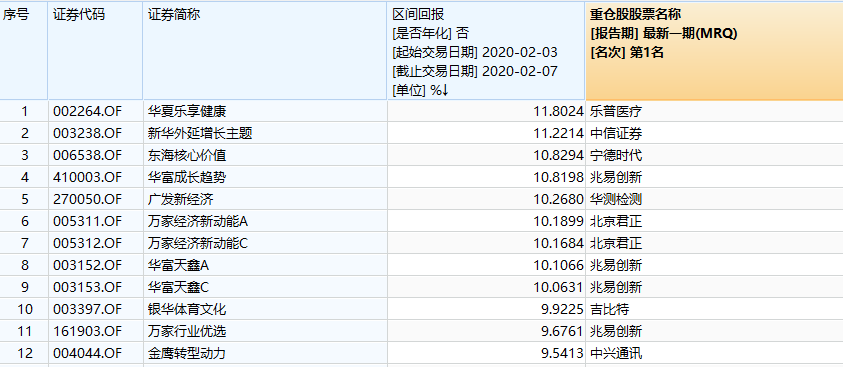843x367 pixels.
Task: Click fund name 华富成长趋势
Action: 187,177
